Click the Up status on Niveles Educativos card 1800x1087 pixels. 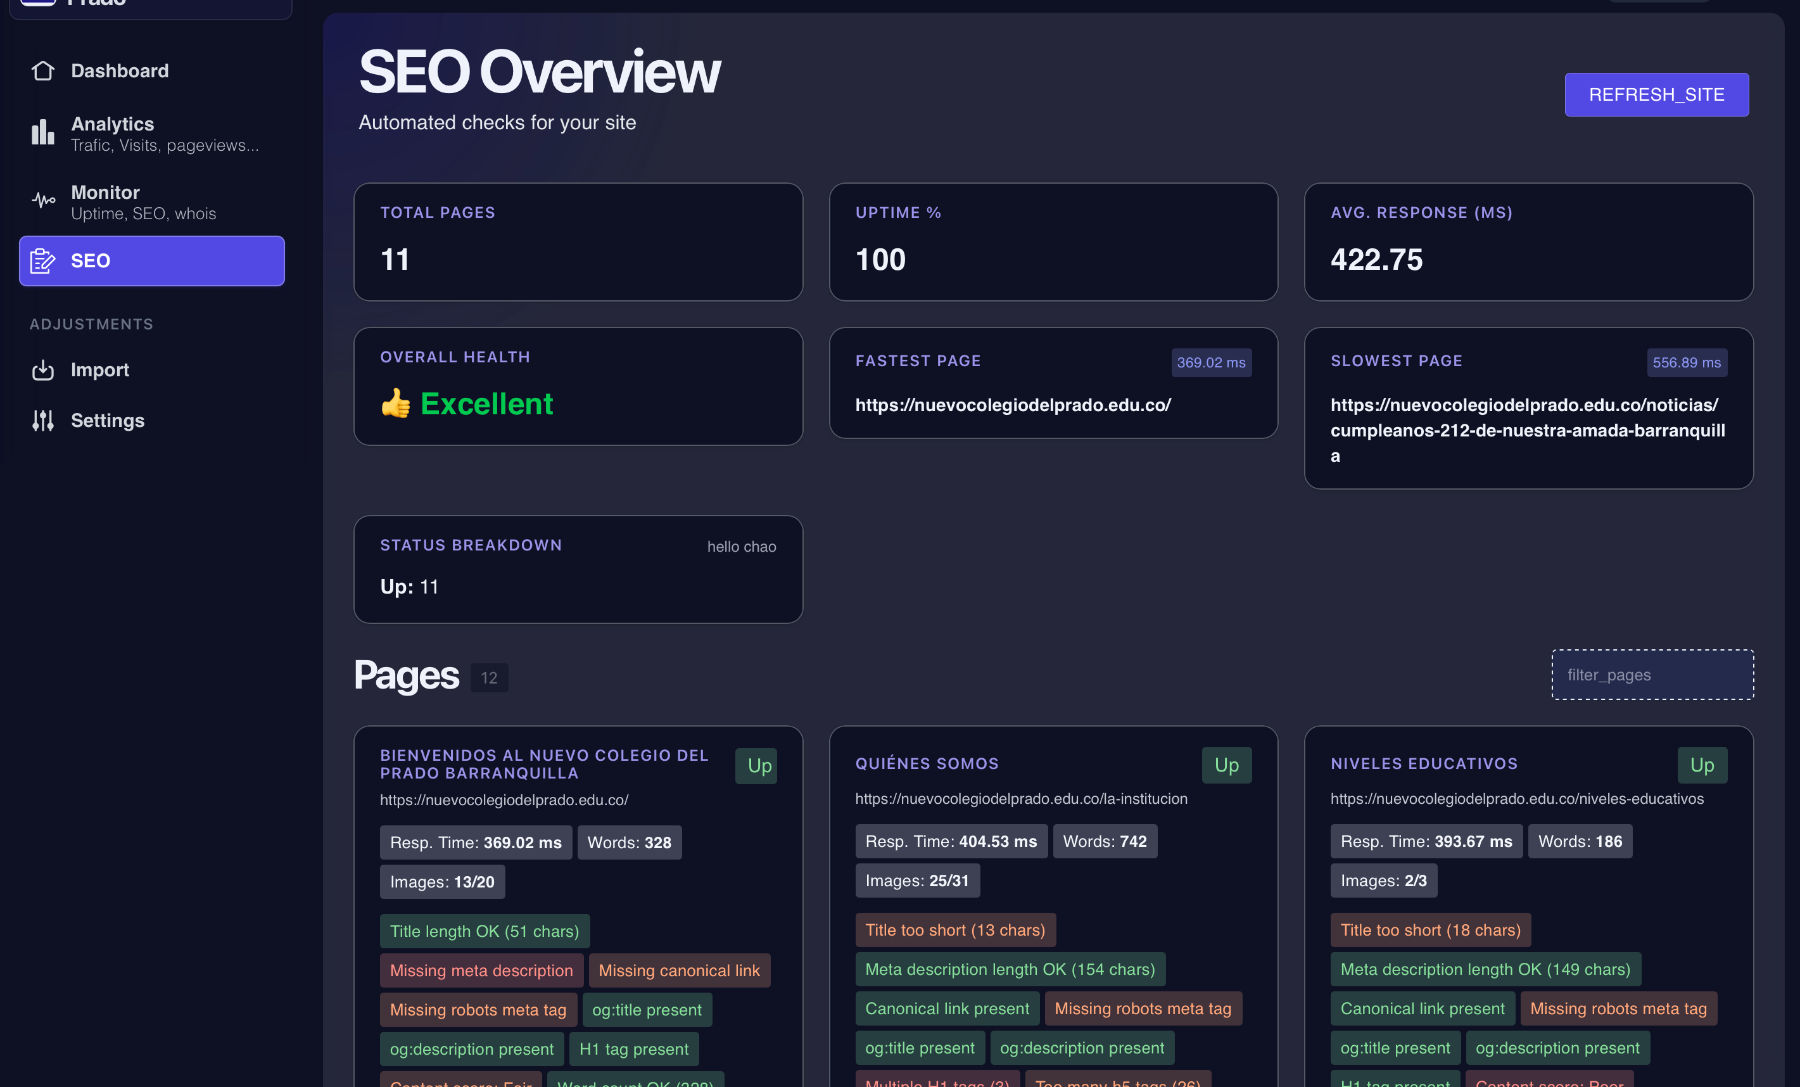click(x=1702, y=765)
